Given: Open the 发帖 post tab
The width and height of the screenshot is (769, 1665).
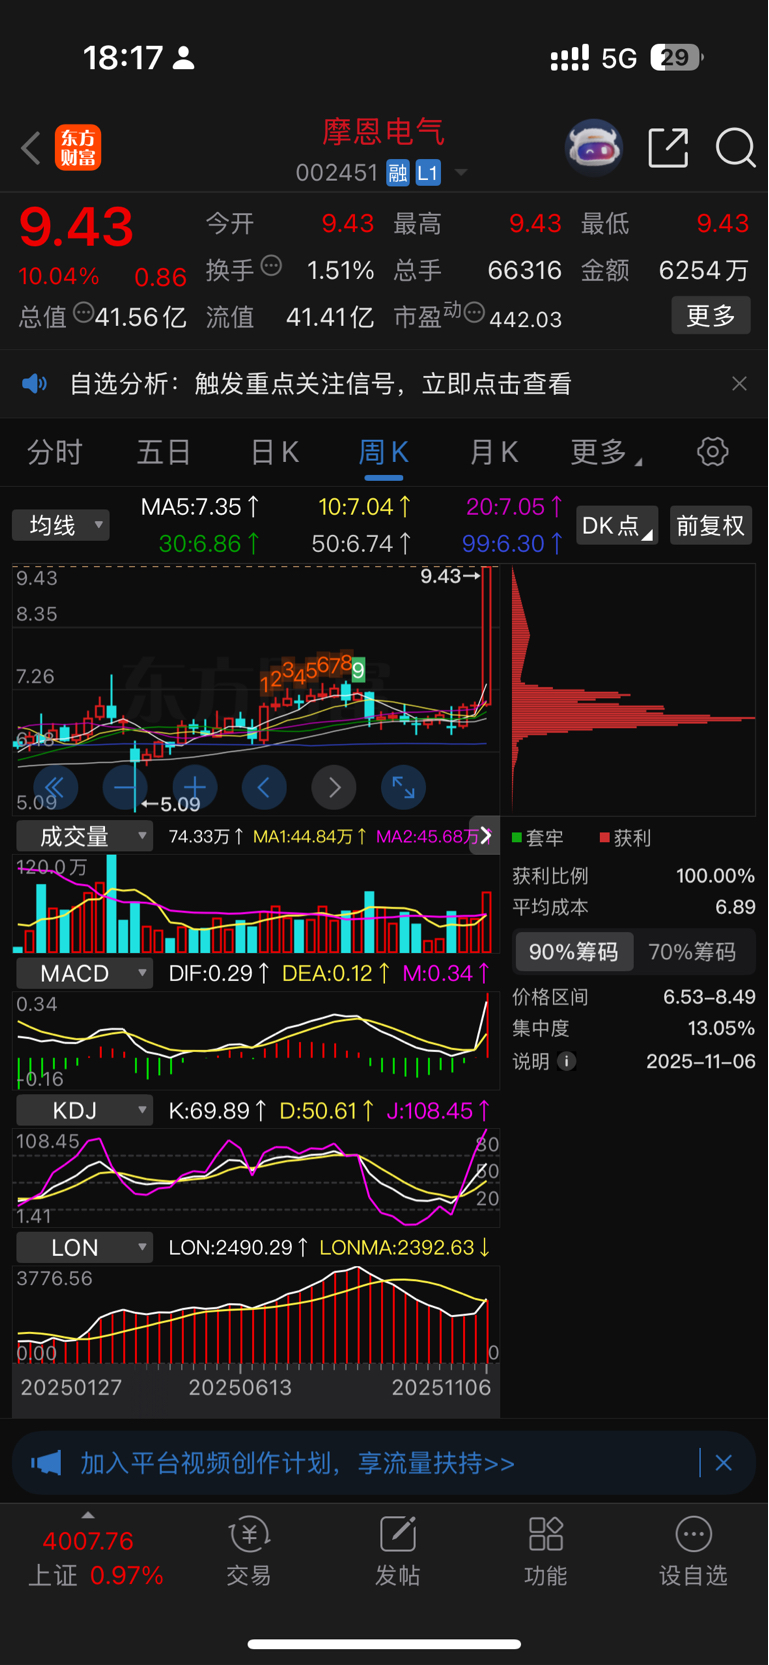Looking at the screenshot, I should 398,1552.
